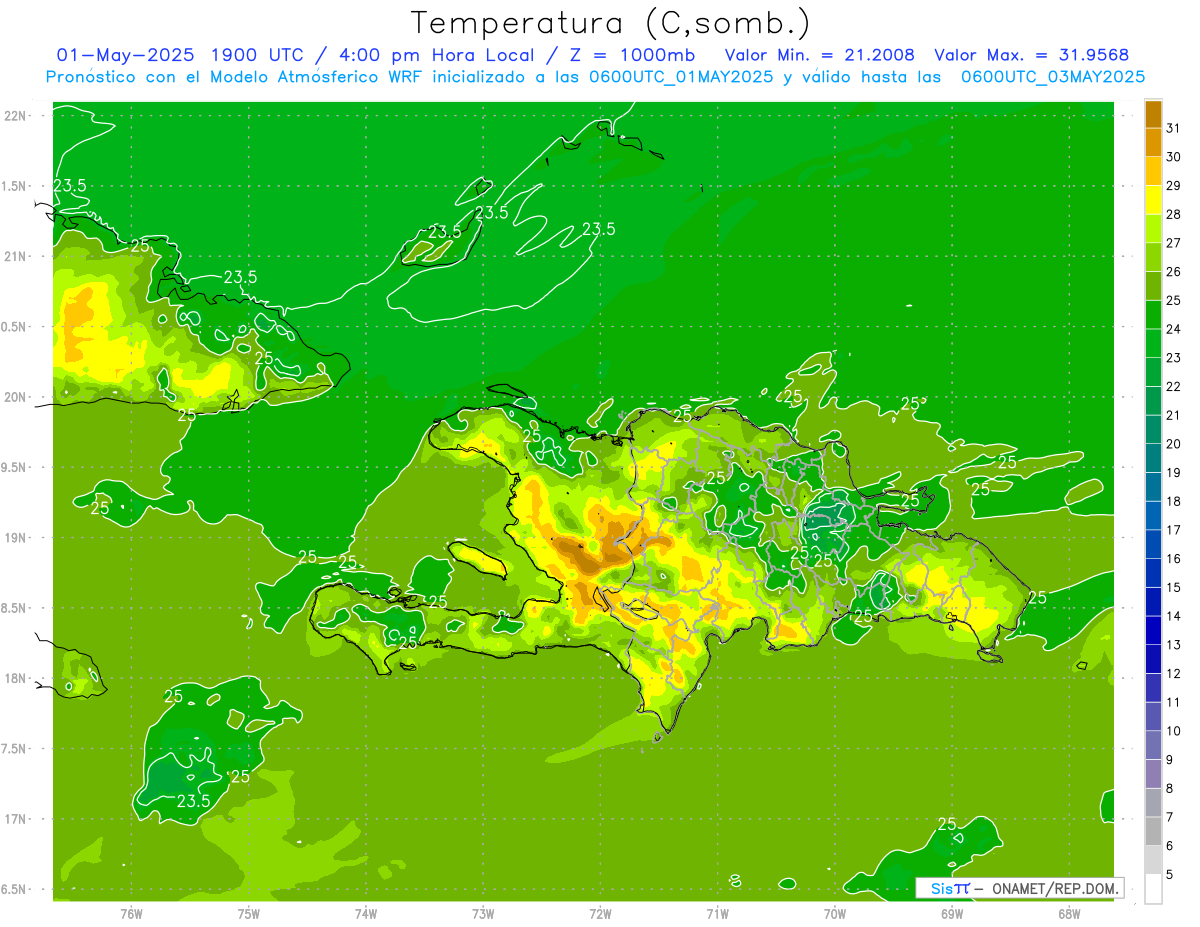1200x927 pixels.
Task: Click valid-until time "0600UTC_03MAY2025"
Action: [x=1053, y=77]
